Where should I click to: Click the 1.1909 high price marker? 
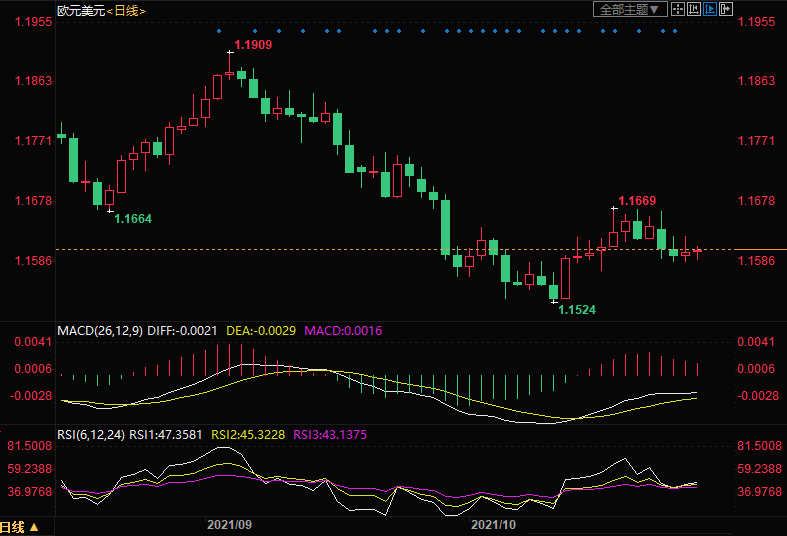[x=252, y=45]
